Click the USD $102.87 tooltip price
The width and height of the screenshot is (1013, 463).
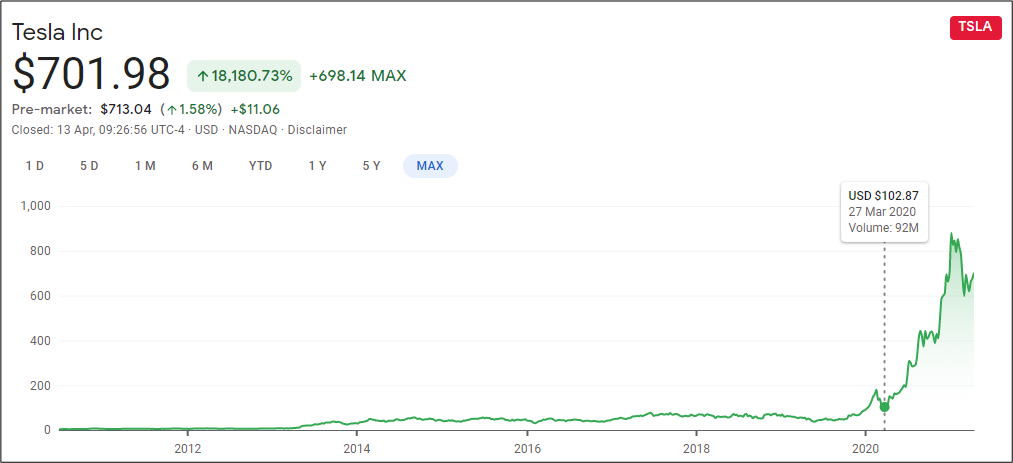click(884, 196)
